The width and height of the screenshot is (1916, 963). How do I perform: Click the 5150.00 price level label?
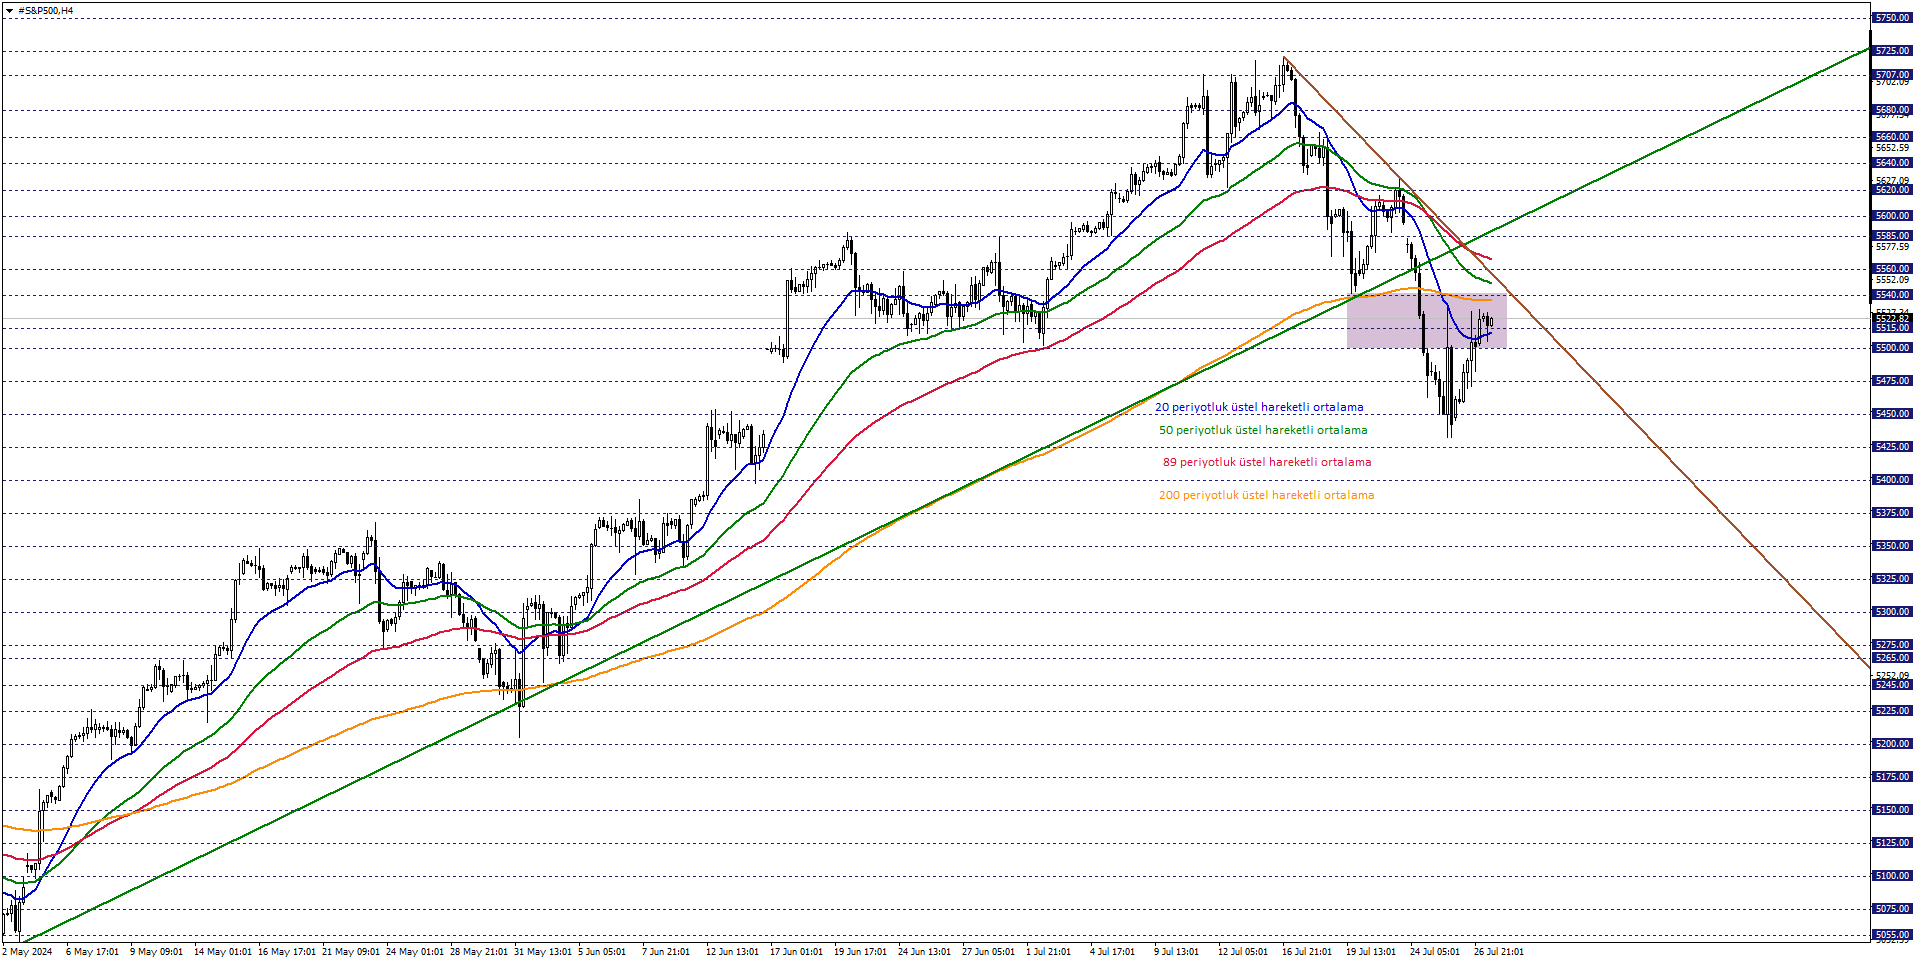[1892, 810]
